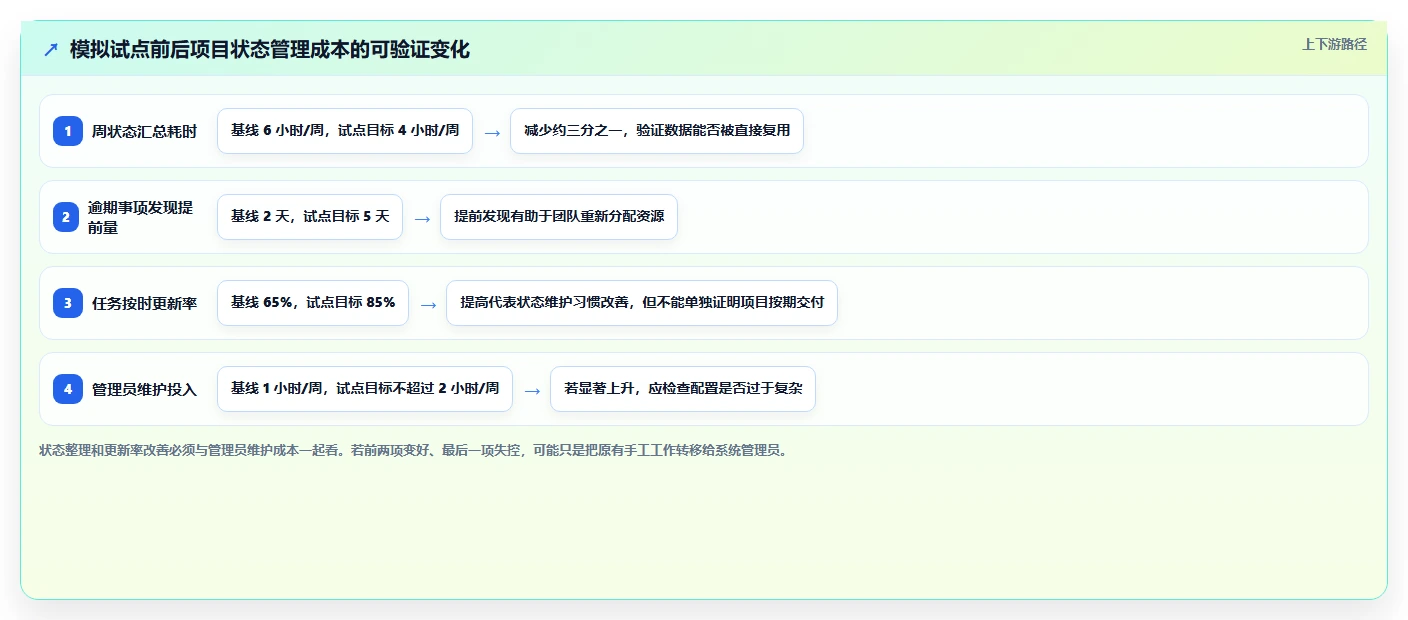Click number badge 1 for 周状态汇总耗时
This screenshot has height=620, width=1408.
coord(68,131)
